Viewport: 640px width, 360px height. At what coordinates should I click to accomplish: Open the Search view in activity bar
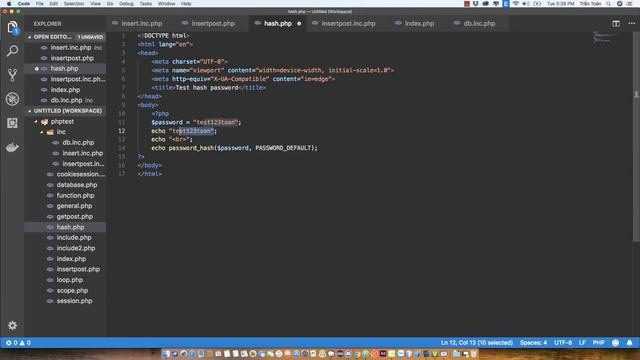[x=12, y=51]
